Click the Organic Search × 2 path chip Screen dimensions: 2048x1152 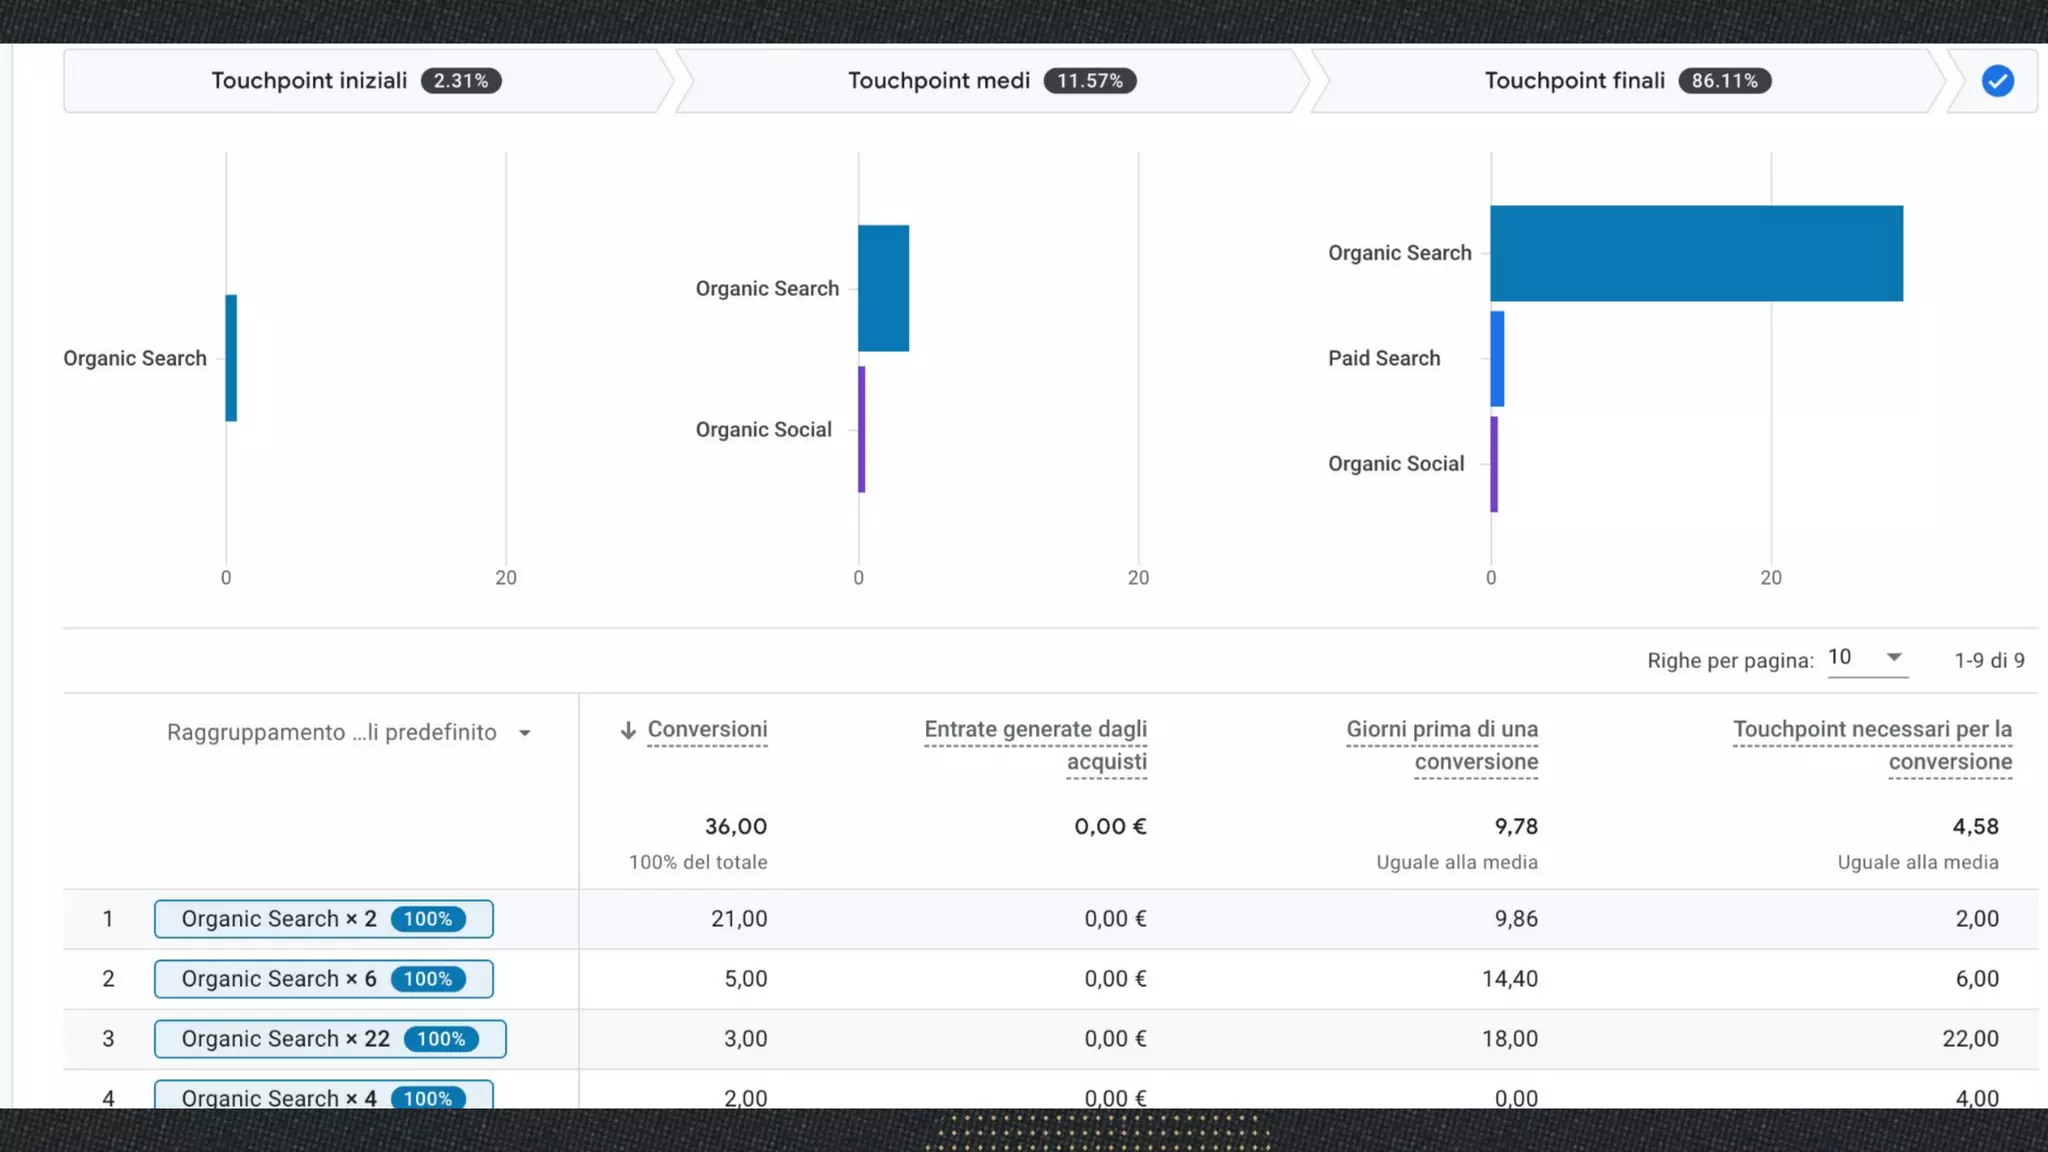pyautogui.click(x=323, y=919)
